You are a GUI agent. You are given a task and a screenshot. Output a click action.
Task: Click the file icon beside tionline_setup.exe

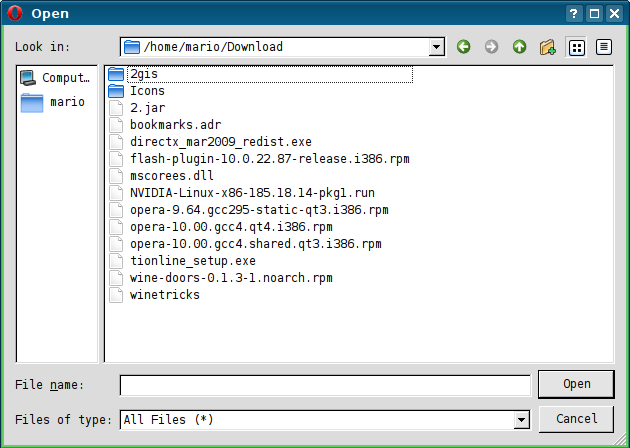click(x=116, y=261)
